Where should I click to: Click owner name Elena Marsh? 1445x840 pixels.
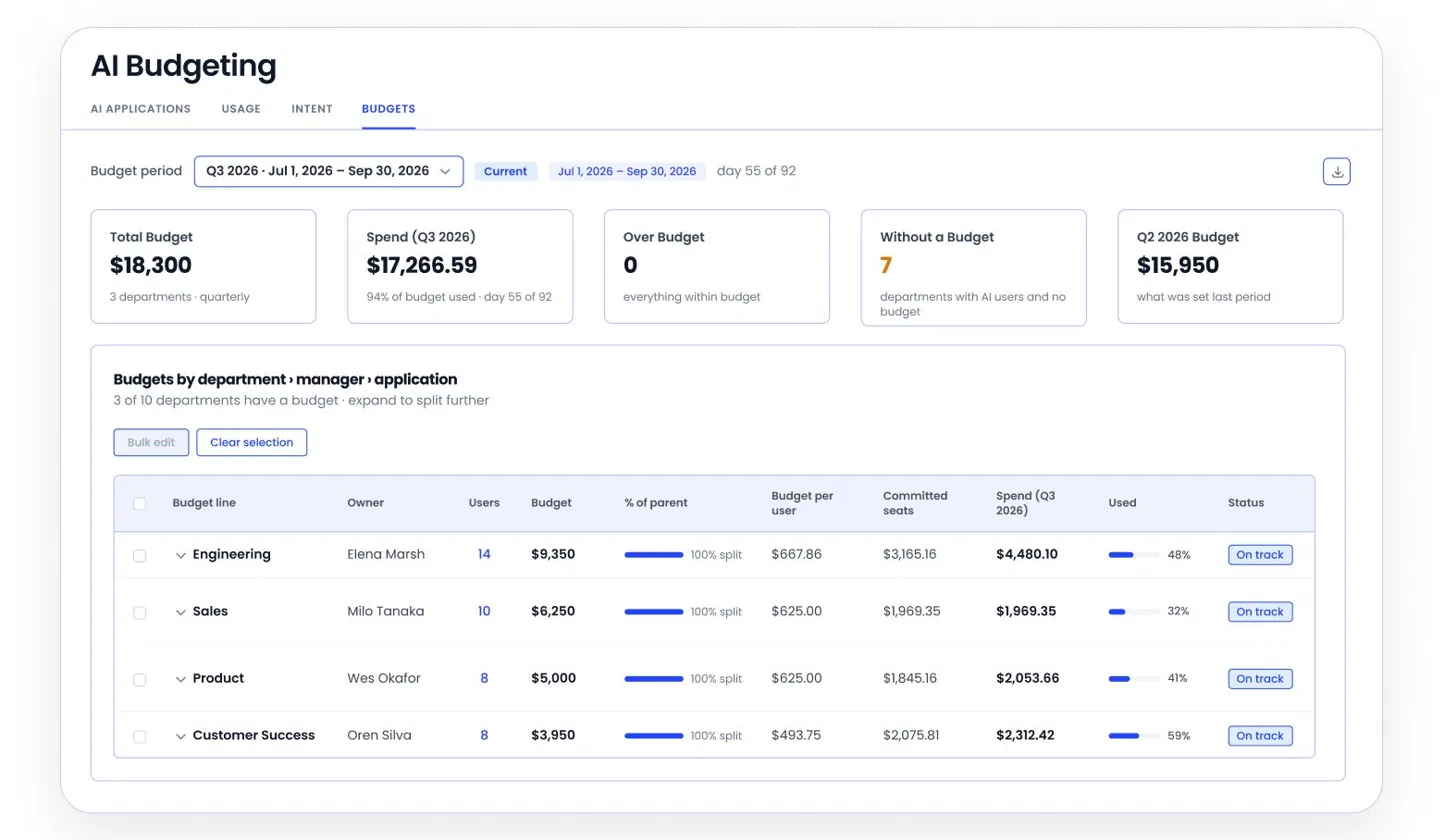[386, 554]
